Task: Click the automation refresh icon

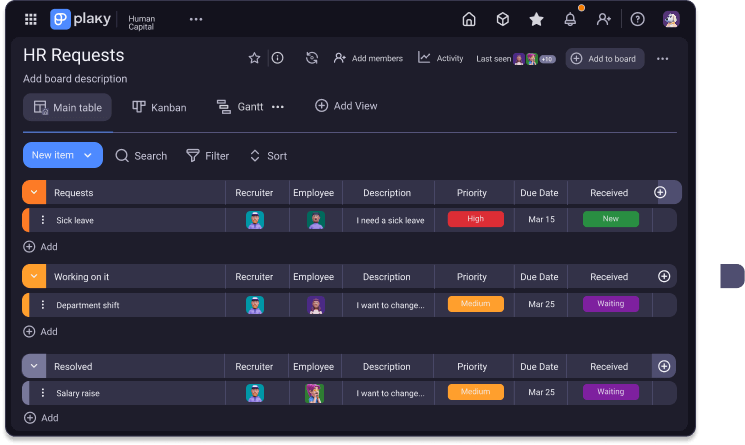Action: (x=312, y=58)
